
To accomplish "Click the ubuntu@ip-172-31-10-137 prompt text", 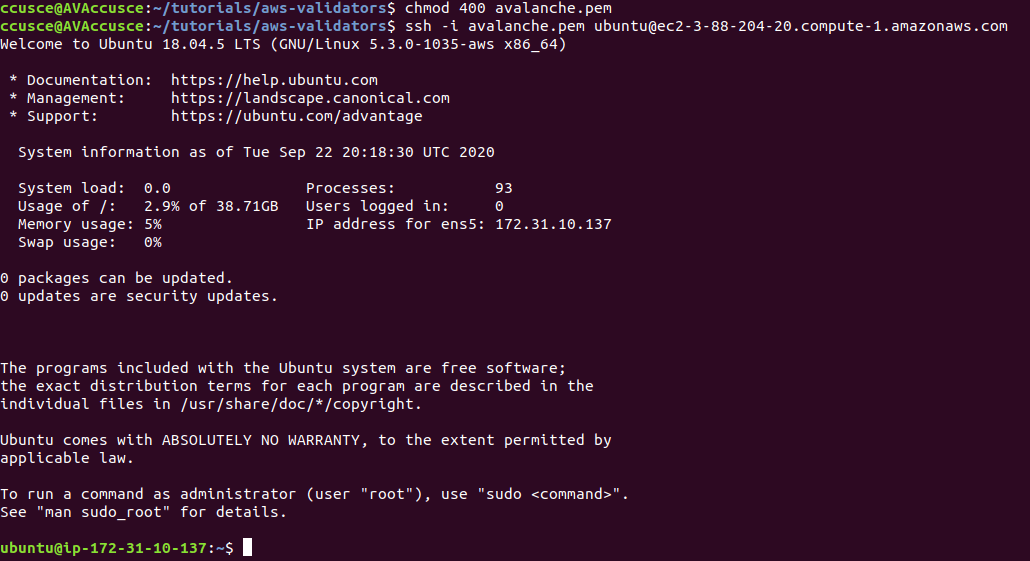I will 104,548.
